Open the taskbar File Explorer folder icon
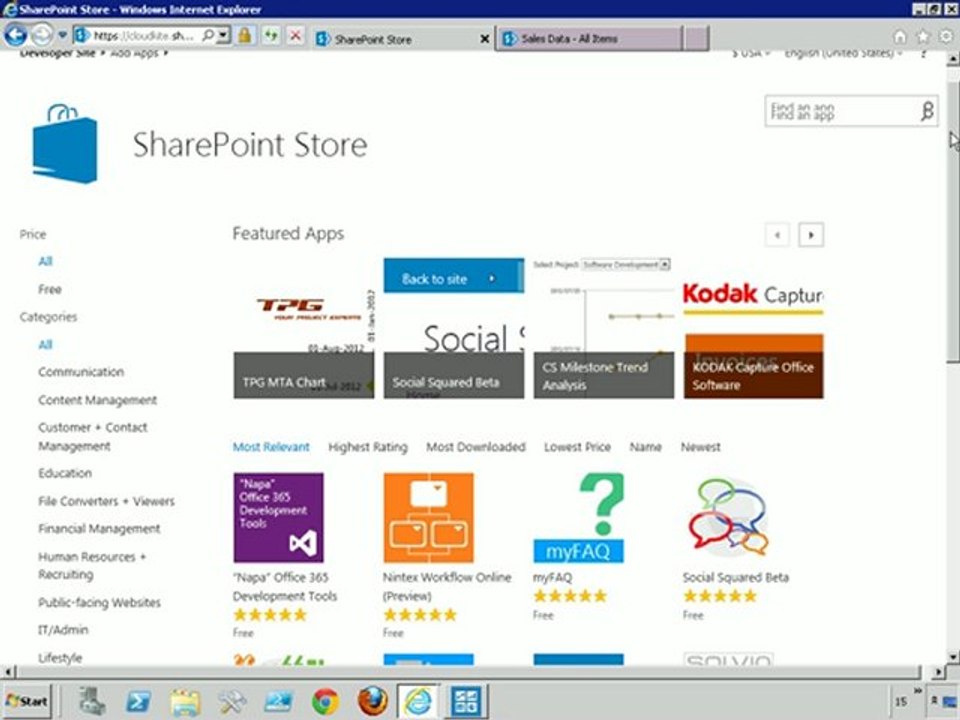 point(185,701)
